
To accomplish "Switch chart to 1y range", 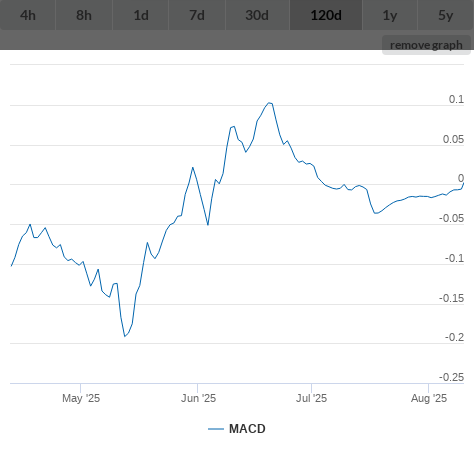I will [390, 15].
